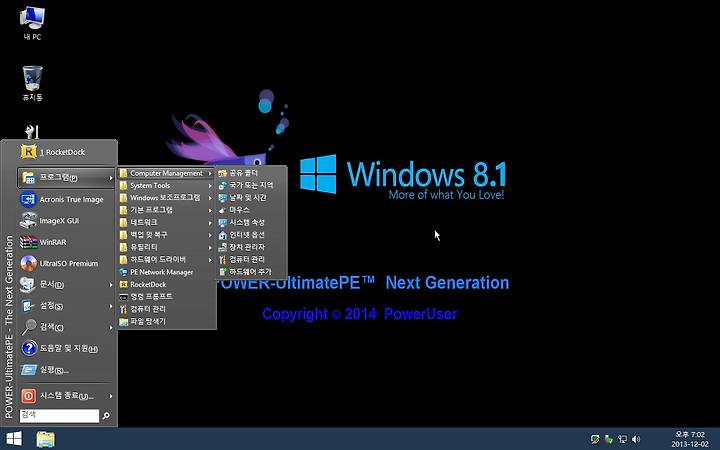Open 국가 또는 지역 region settings
This screenshot has width=720, height=450.
tap(251, 185)
